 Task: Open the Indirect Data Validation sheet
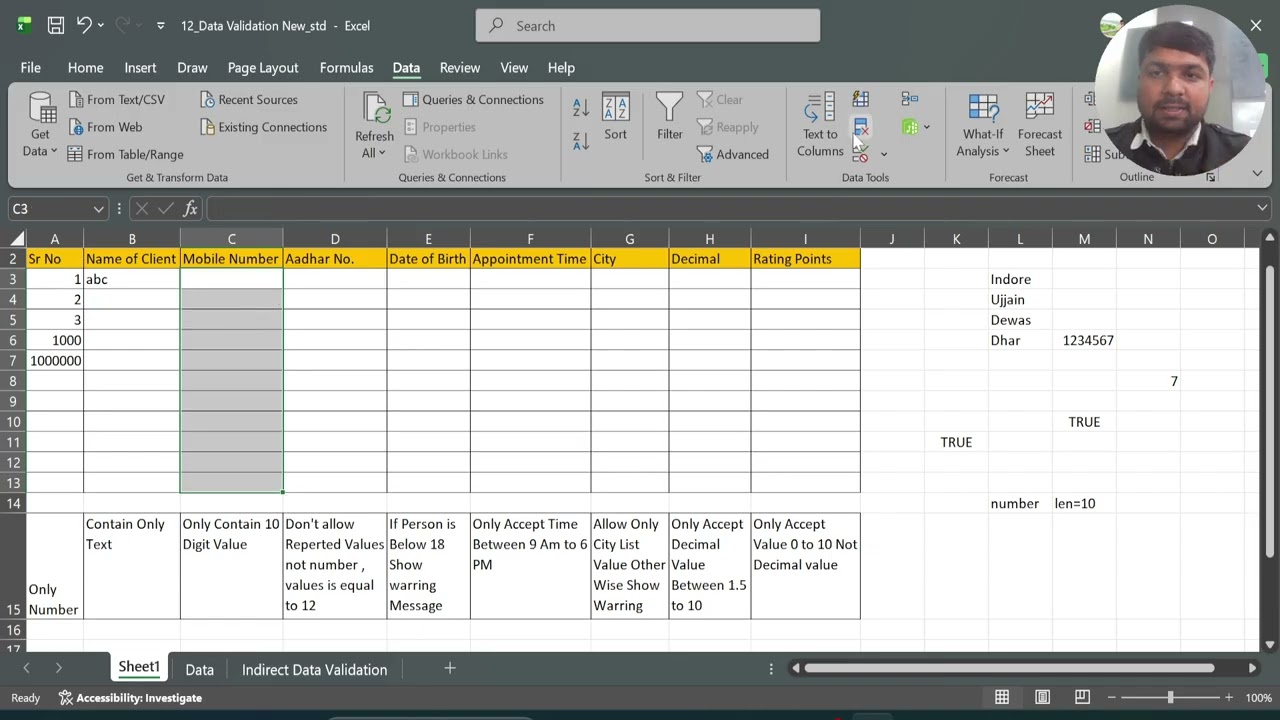point(314,669)
